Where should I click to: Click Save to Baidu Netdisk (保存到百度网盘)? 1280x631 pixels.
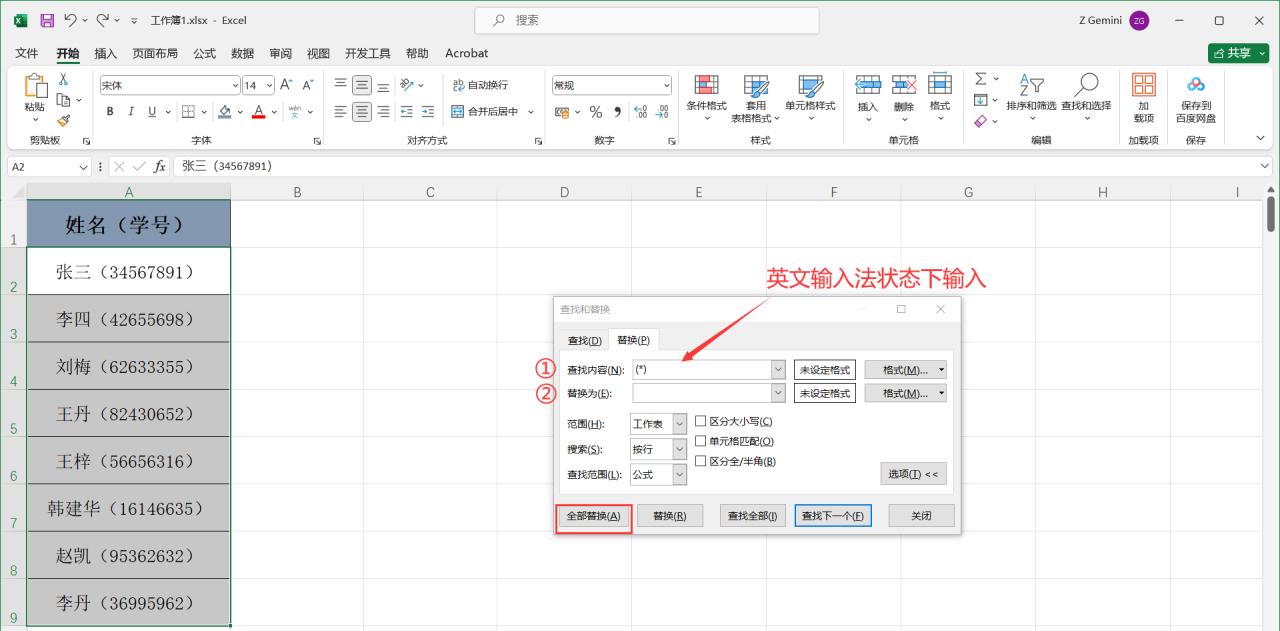tap(1196, 98)
